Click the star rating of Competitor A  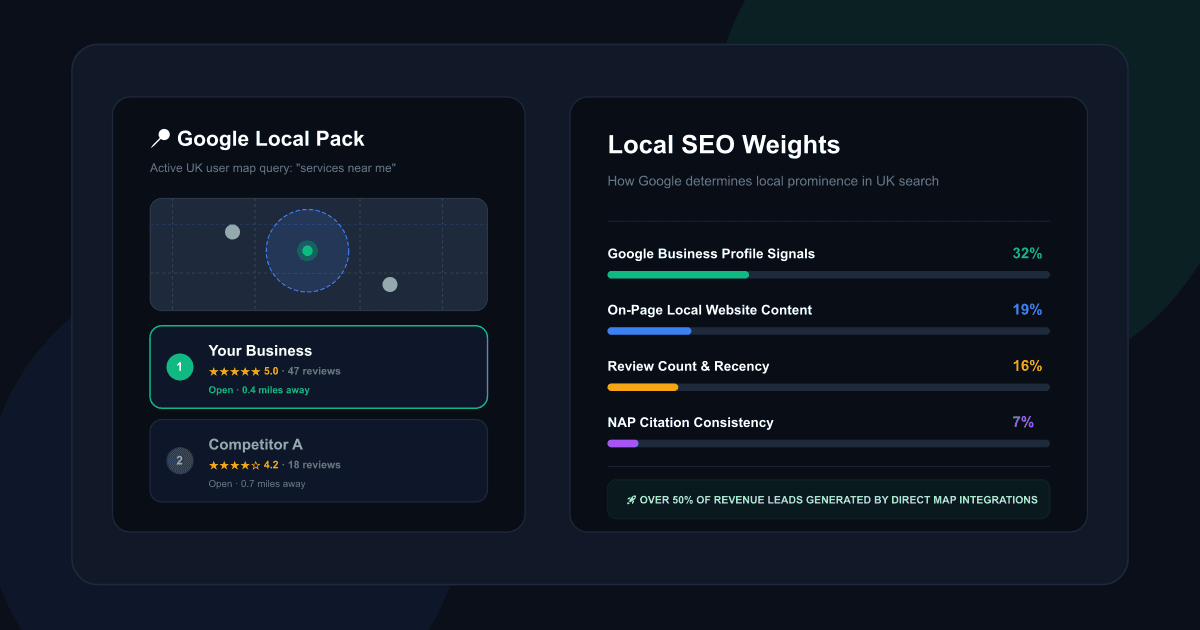tap(234, 465)
